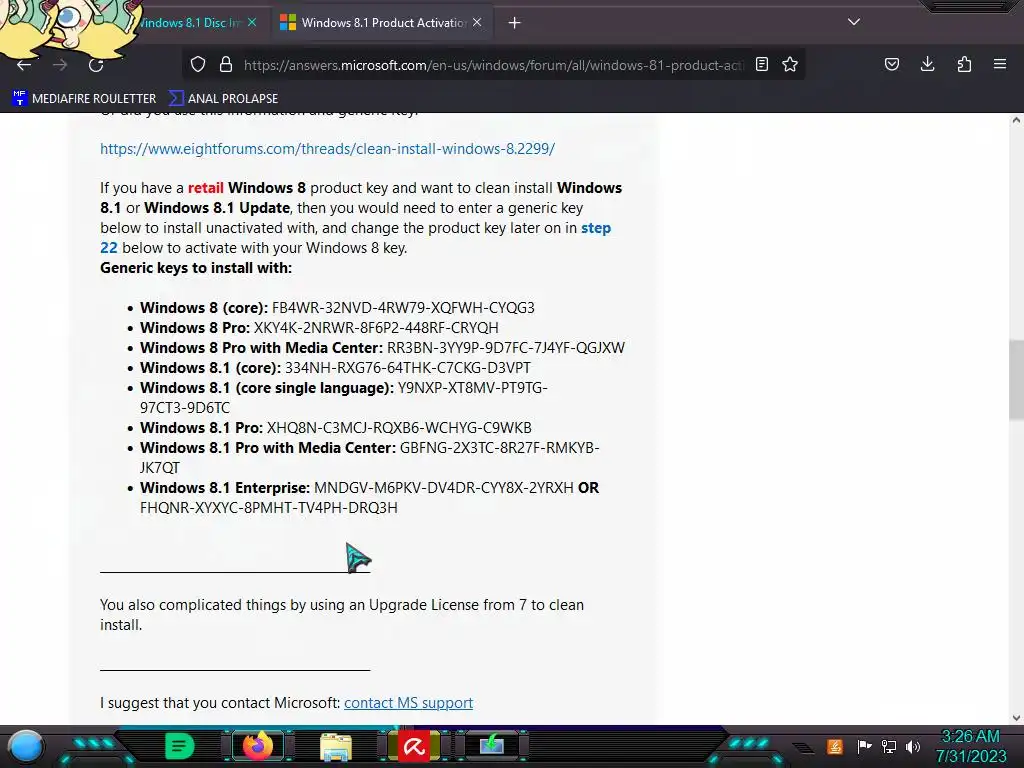This screenshot has height=768, width=1024.
Task: Open the installer download taskbar icon
Action: 492,746
